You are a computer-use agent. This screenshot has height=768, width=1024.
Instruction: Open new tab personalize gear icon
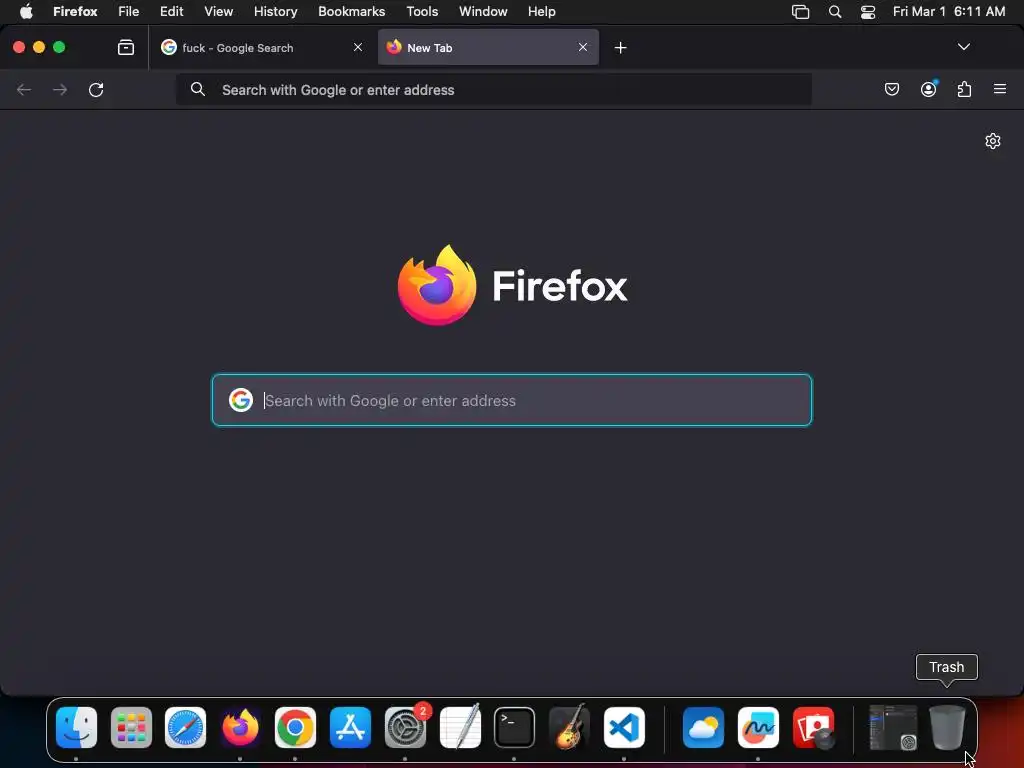[x=993, y=141]
